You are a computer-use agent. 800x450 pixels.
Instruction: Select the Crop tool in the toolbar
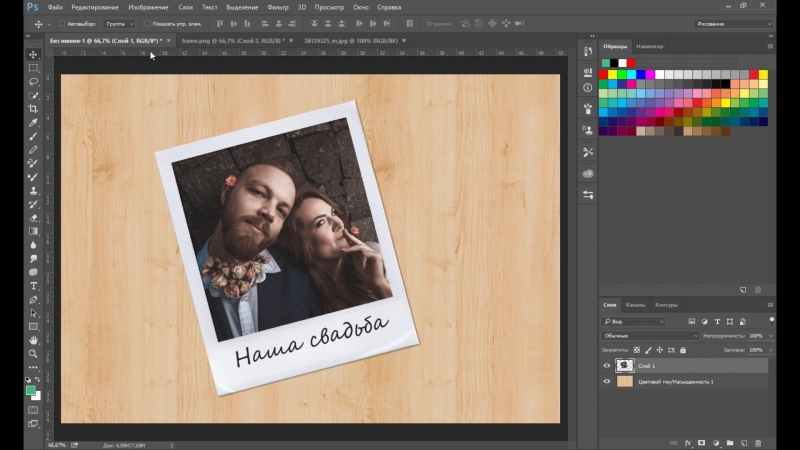coord(33,109)
